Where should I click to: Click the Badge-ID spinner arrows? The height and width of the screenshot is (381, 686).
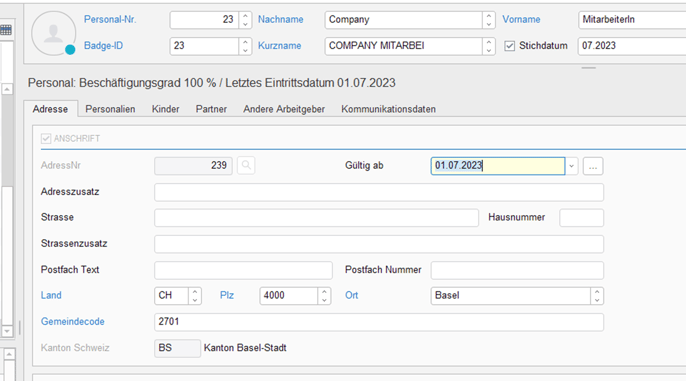click(245, 46)
